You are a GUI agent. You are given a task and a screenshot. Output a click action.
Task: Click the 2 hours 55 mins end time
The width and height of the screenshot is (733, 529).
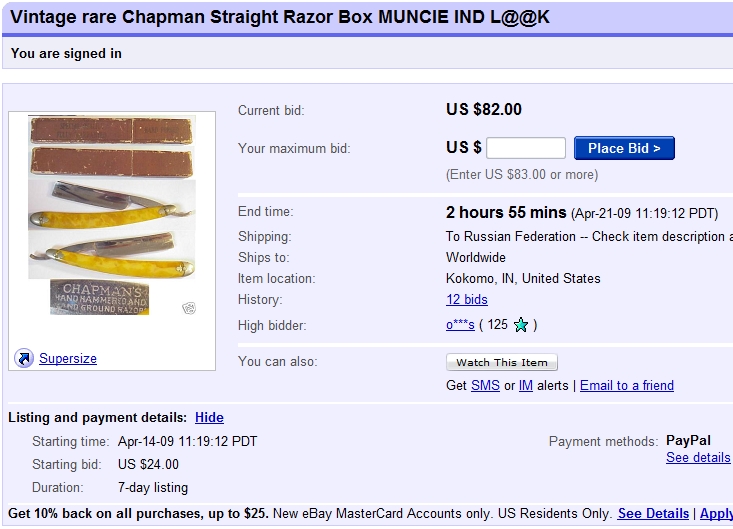click(505, 212)
